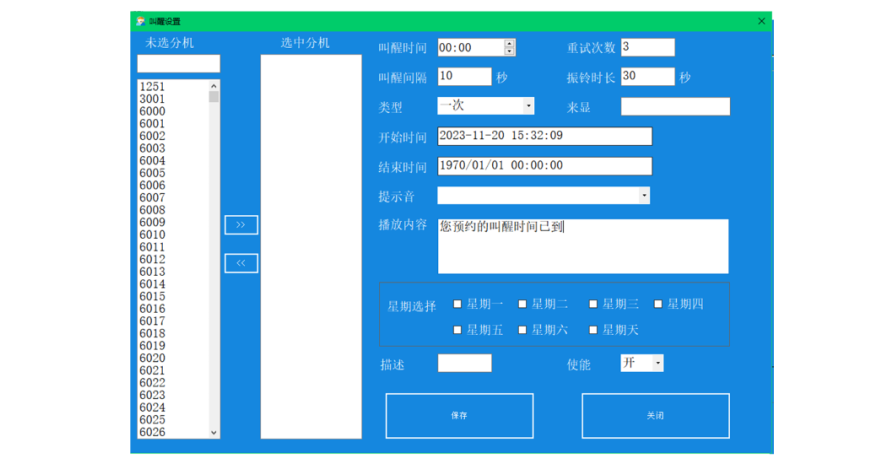Increase wake-up time with up arrow
The height and width of the screenshot is (467, 891).
click(509, 43)
